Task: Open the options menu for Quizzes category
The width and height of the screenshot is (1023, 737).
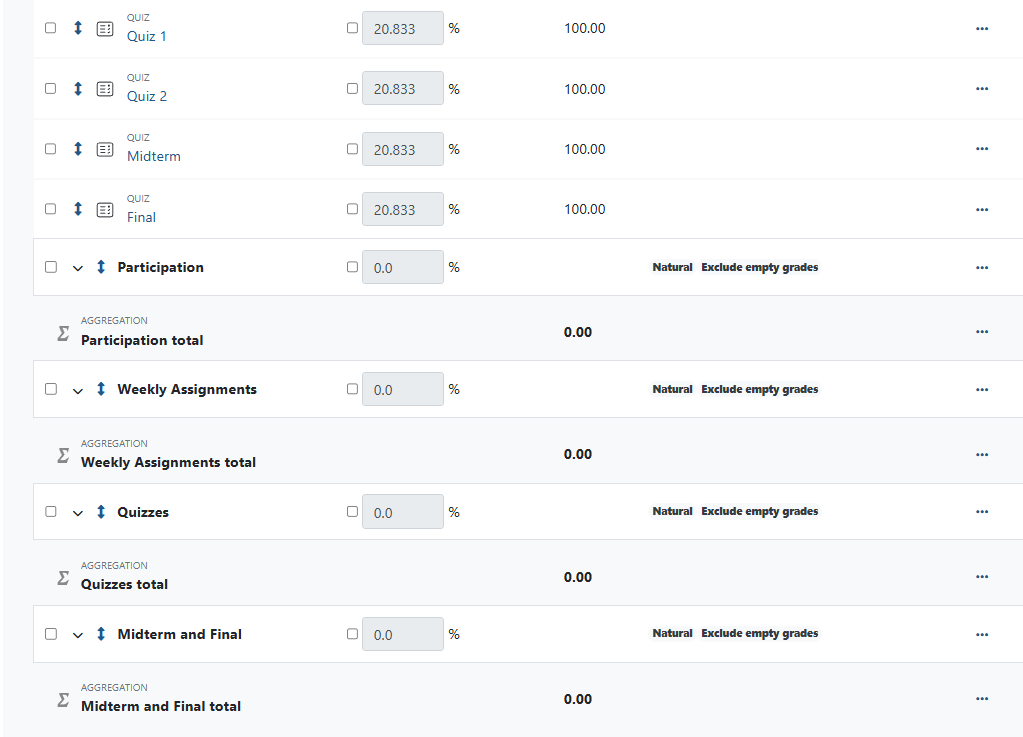Action: click(981, 511)
